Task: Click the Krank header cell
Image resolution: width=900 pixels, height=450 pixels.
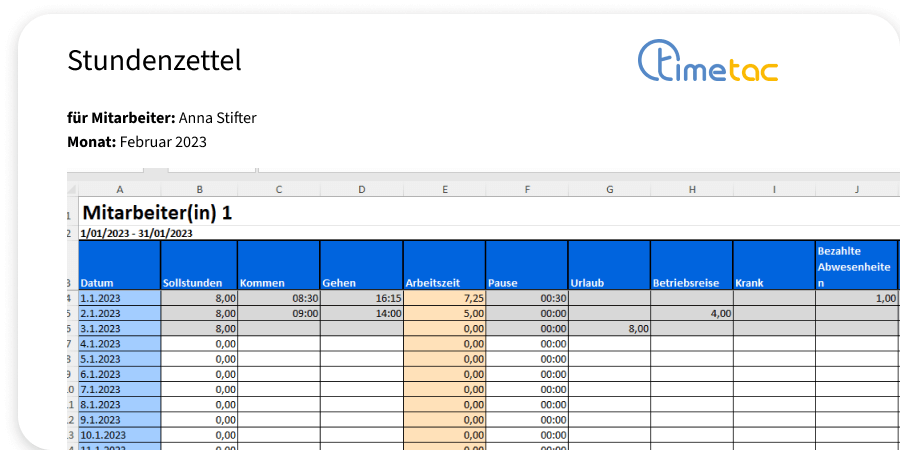Action: (773, 266)
